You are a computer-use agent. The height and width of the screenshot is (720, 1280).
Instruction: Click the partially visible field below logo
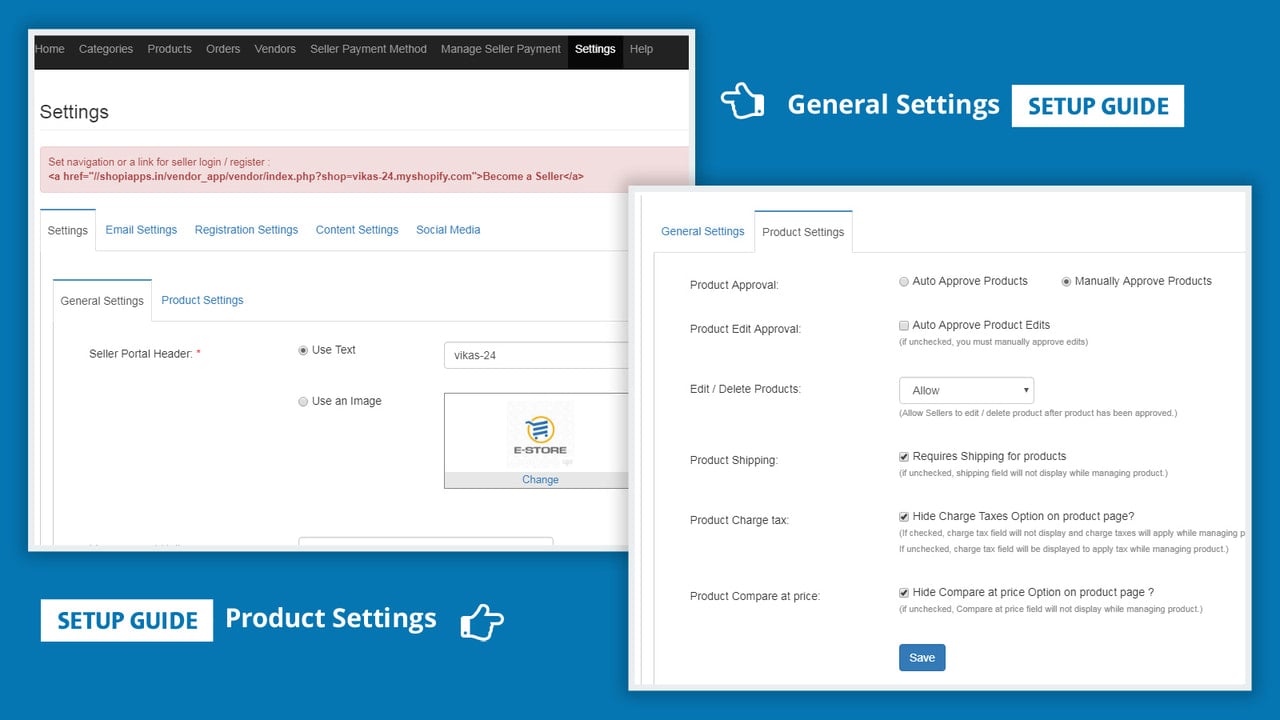426,543
